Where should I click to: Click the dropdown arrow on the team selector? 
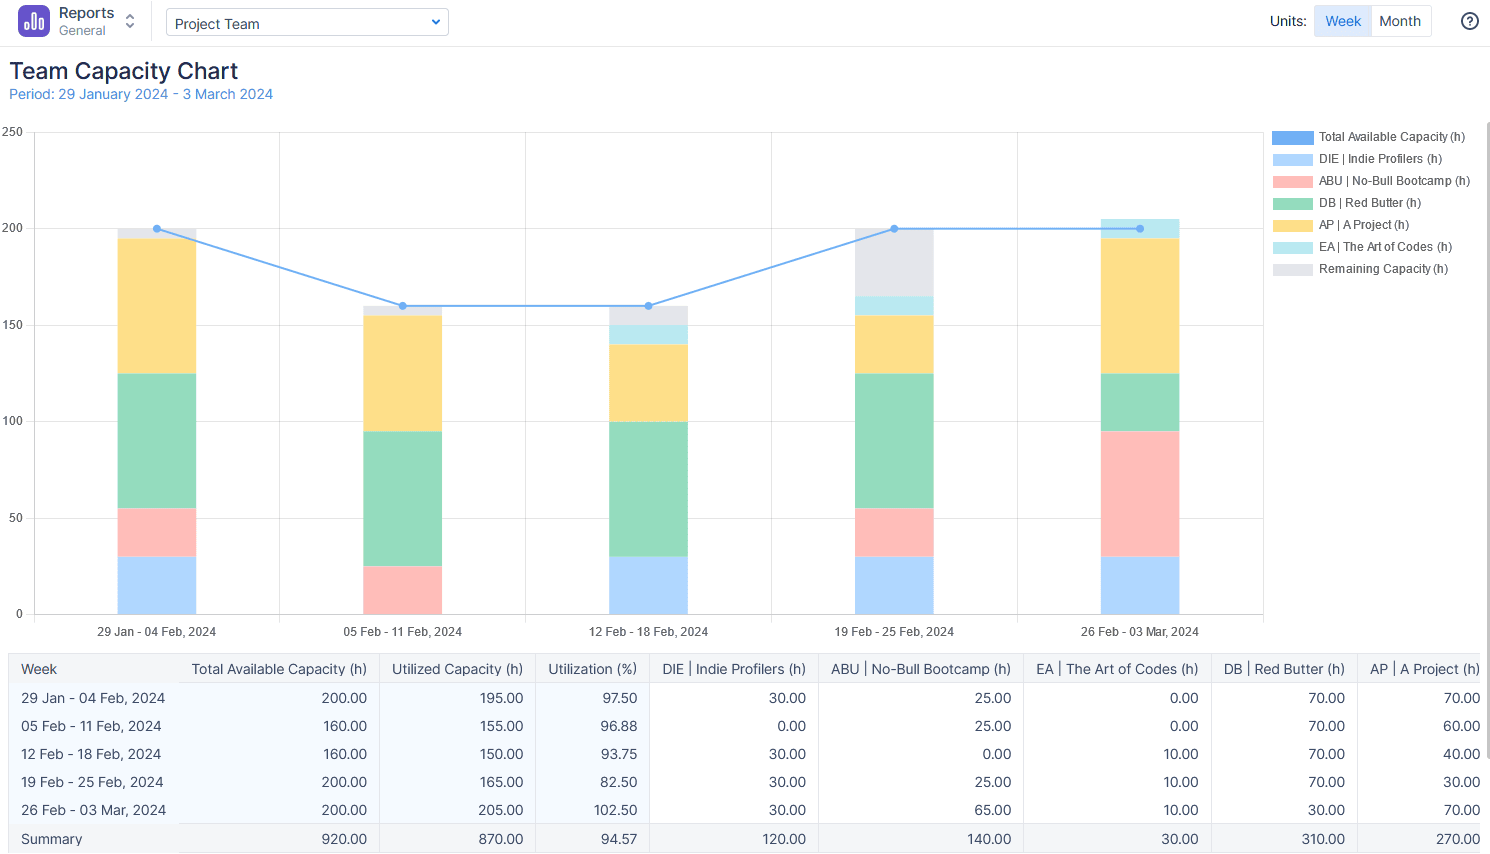point(434,21)
